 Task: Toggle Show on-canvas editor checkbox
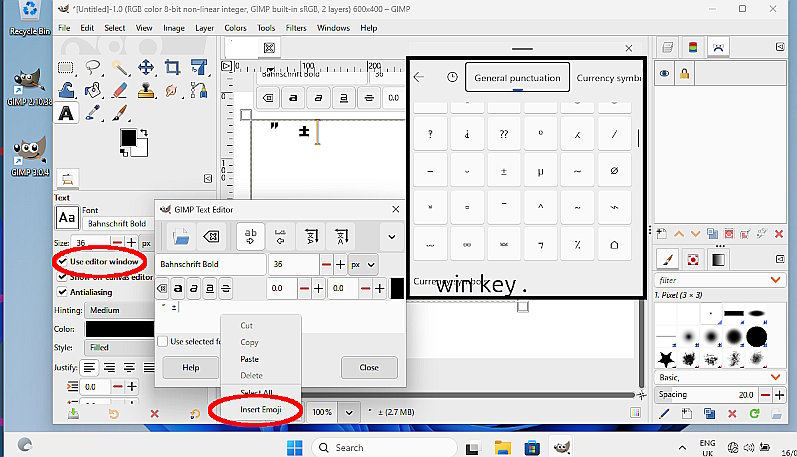62,277
